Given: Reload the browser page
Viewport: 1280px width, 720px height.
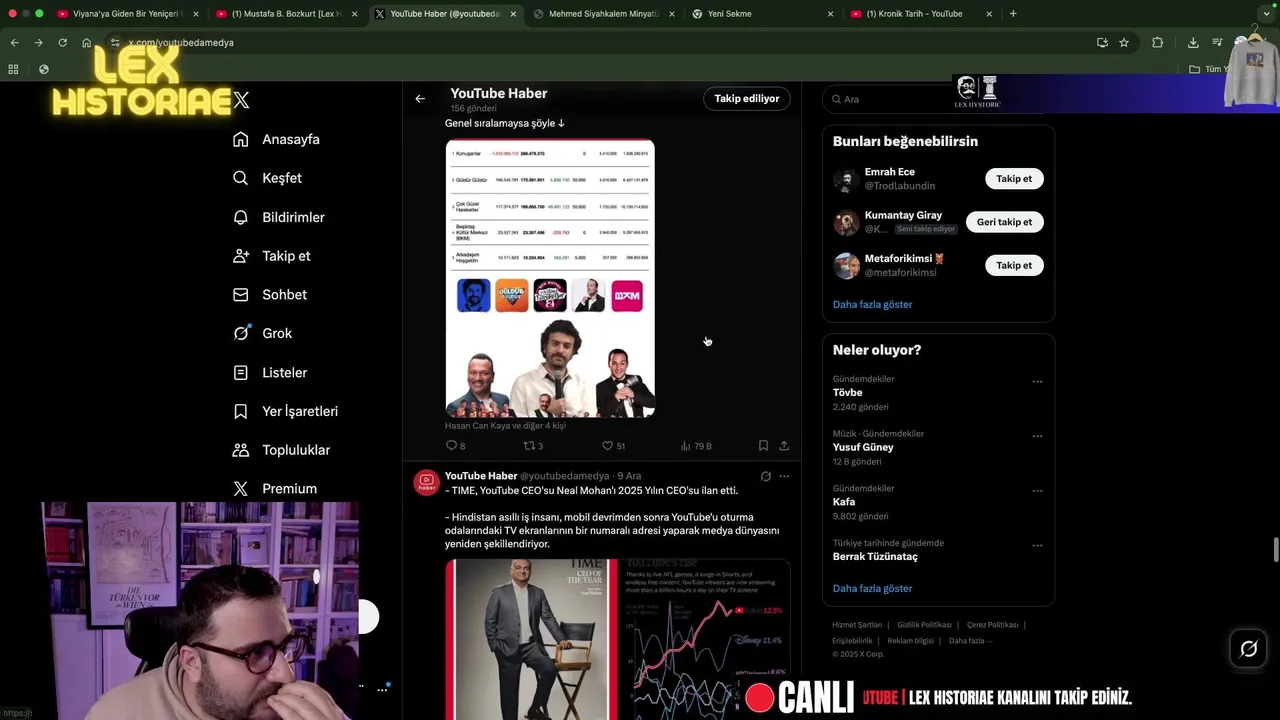Looking at the screenshot, I should pyautogui.click(x=62, y=42).
